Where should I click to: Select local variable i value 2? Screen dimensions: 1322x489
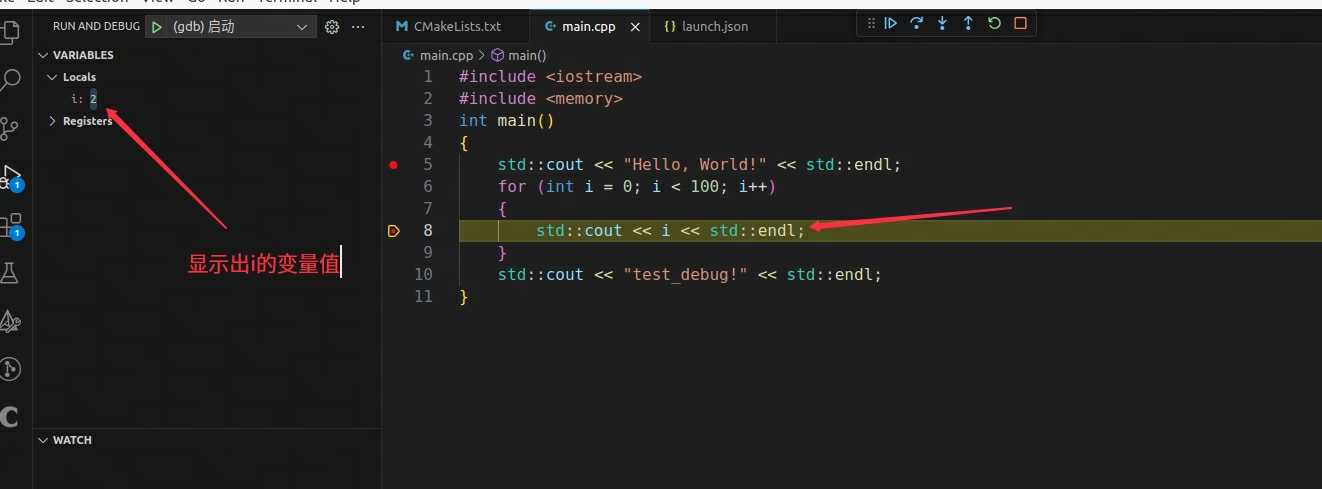(93, 99)
